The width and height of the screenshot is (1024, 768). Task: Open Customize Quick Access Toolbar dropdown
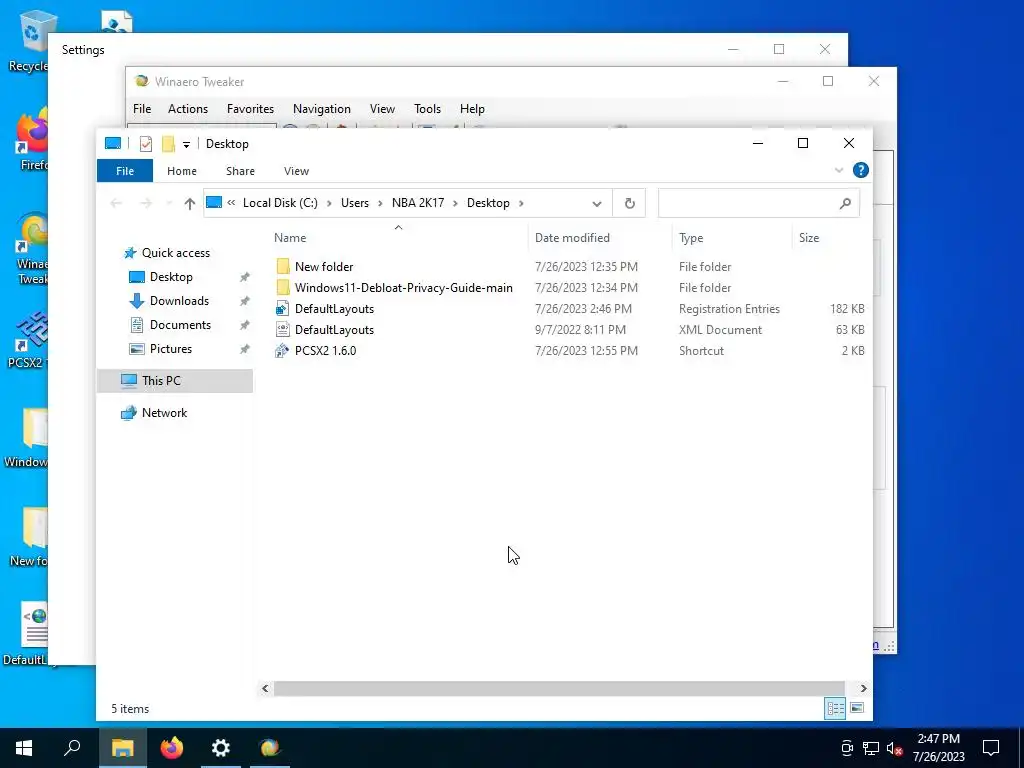186,144
